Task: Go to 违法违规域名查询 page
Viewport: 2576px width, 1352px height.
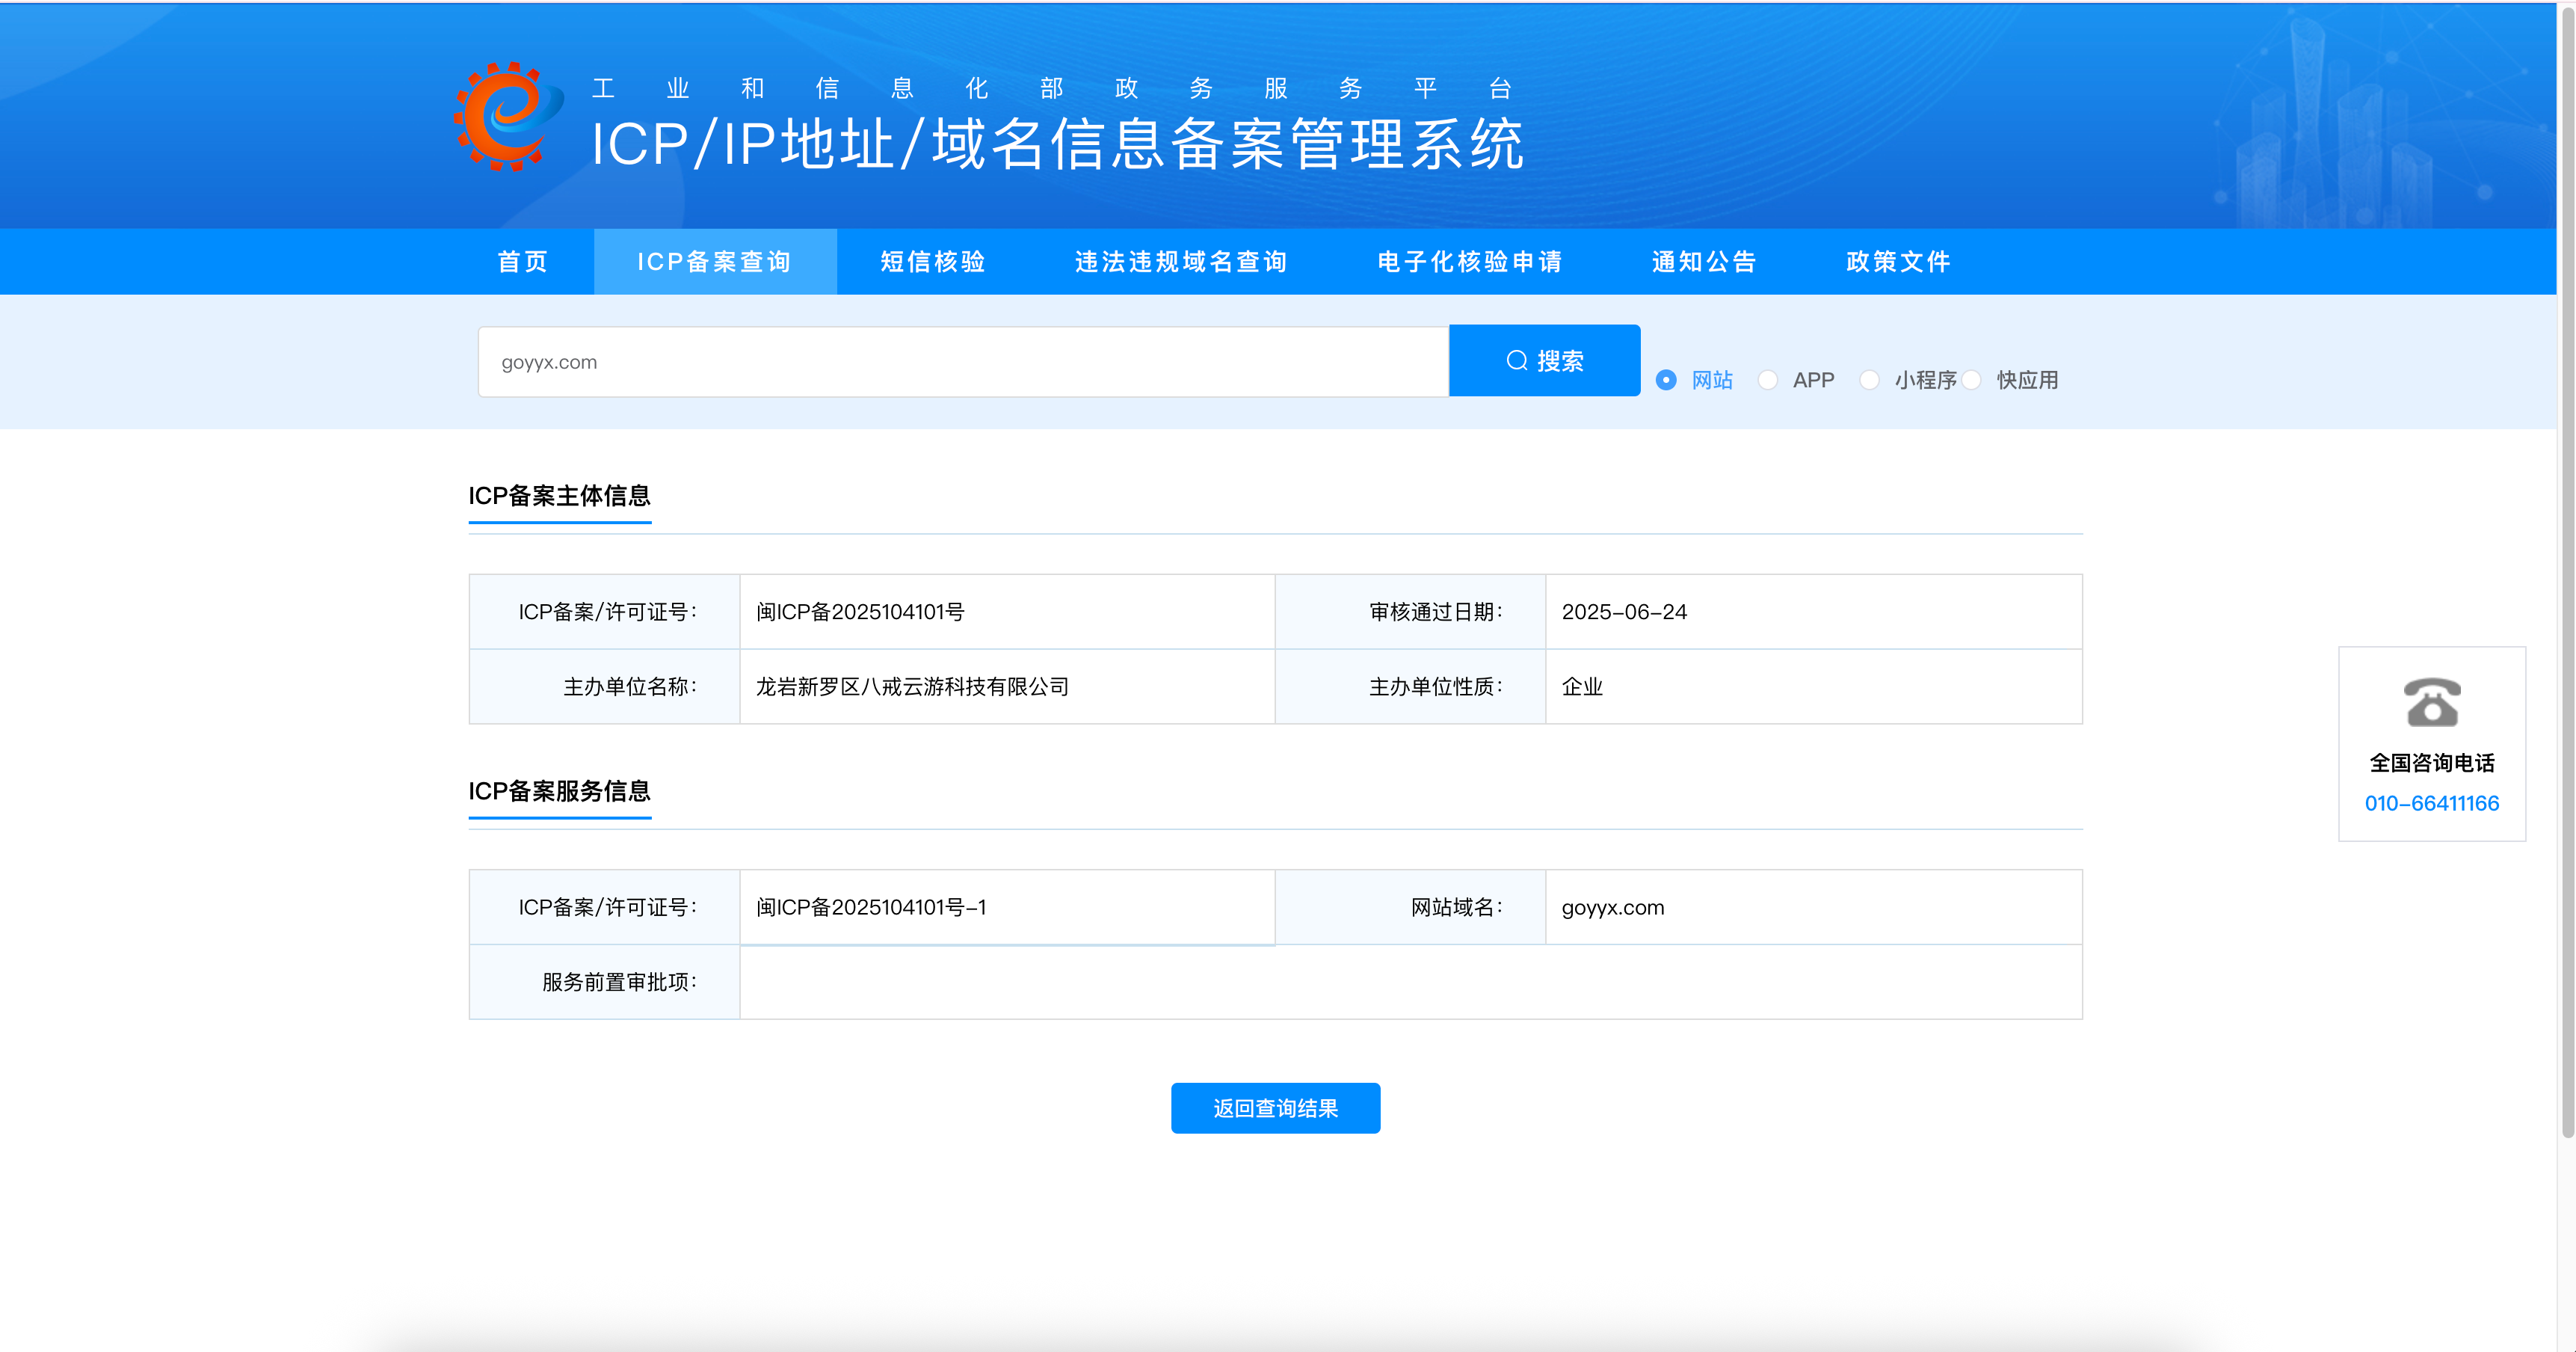Action: 1180,262
